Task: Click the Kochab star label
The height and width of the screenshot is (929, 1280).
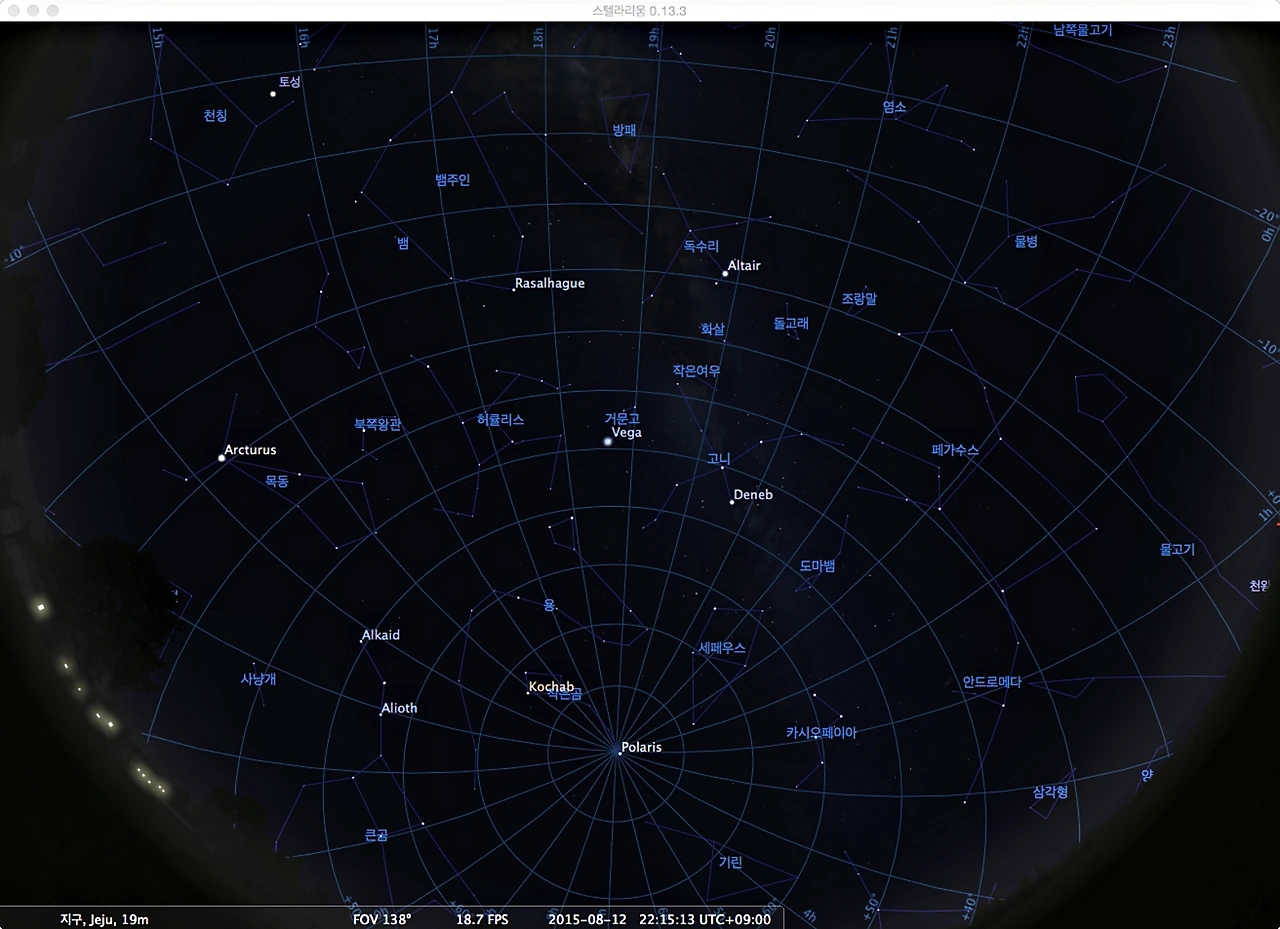Action: pyautogui.click(x=552, y=687)
